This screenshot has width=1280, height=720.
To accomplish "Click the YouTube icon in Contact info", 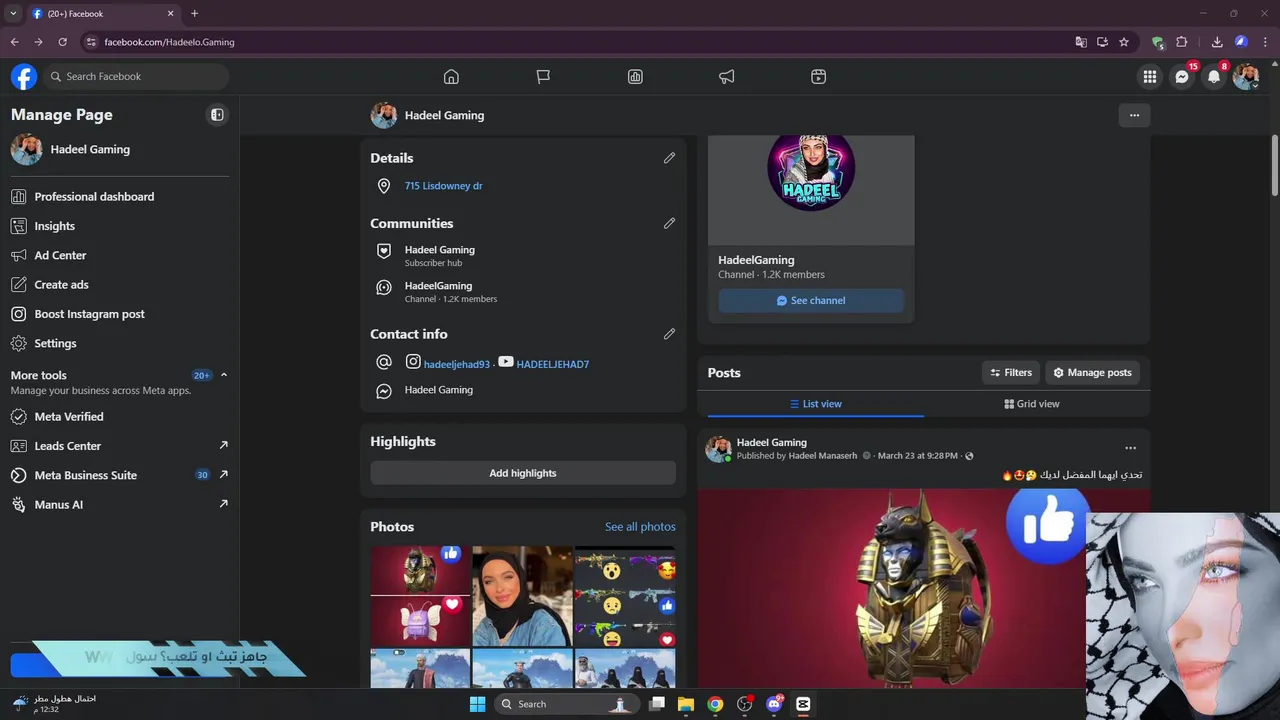I will pos(506,362).
